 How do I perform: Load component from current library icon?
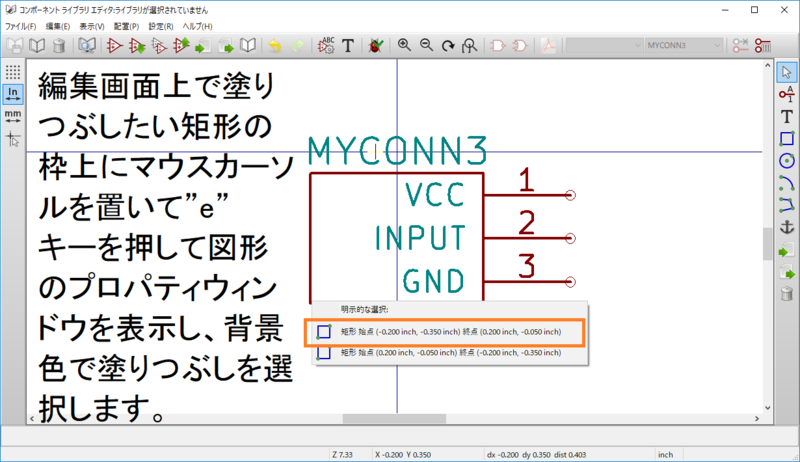[x=137, y=46]
